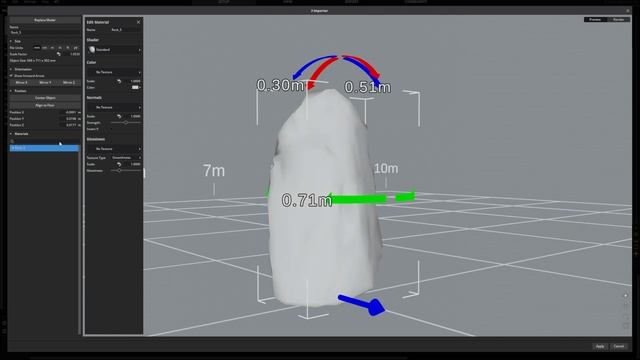This screenshot has height=360, width=640.
Task: Edit the model Name field in left panel
Action: coord(45,32)
